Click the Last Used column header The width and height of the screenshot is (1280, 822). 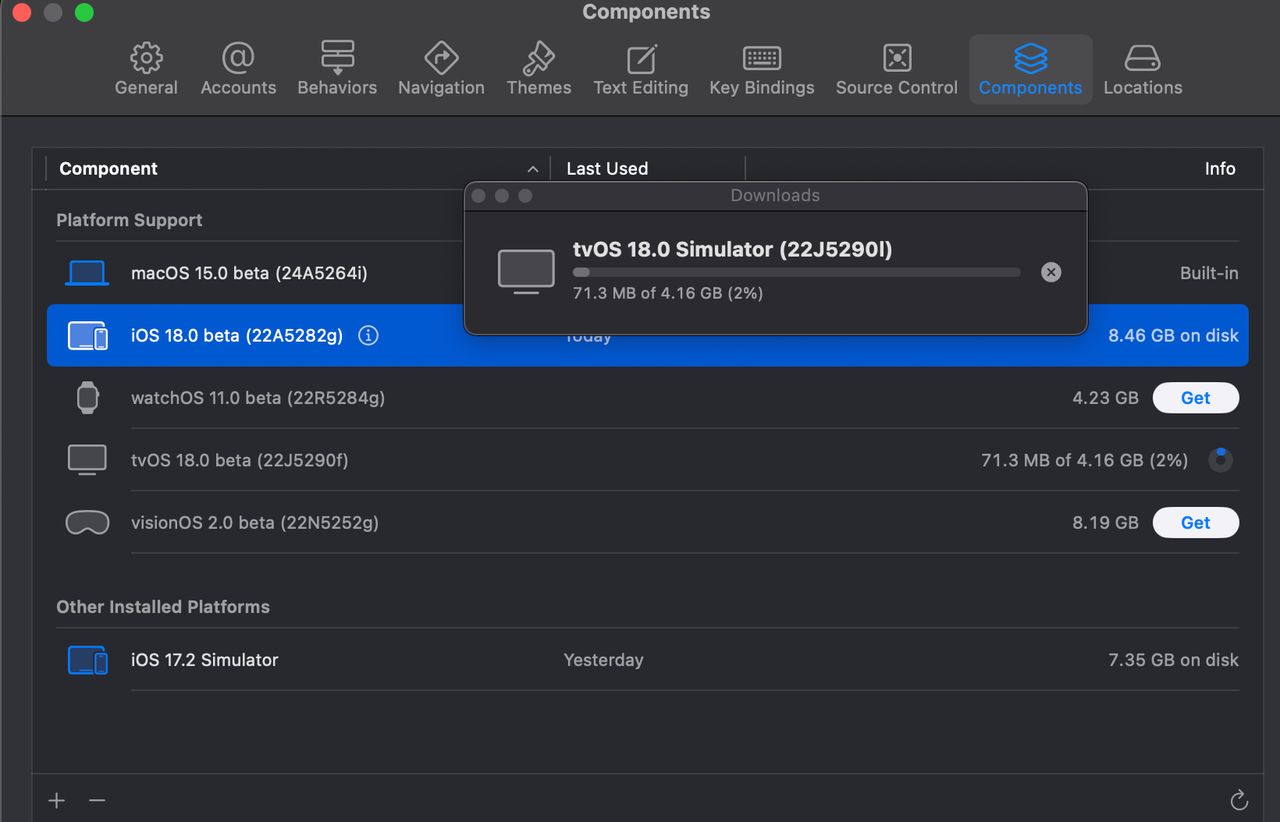[607, 169]
